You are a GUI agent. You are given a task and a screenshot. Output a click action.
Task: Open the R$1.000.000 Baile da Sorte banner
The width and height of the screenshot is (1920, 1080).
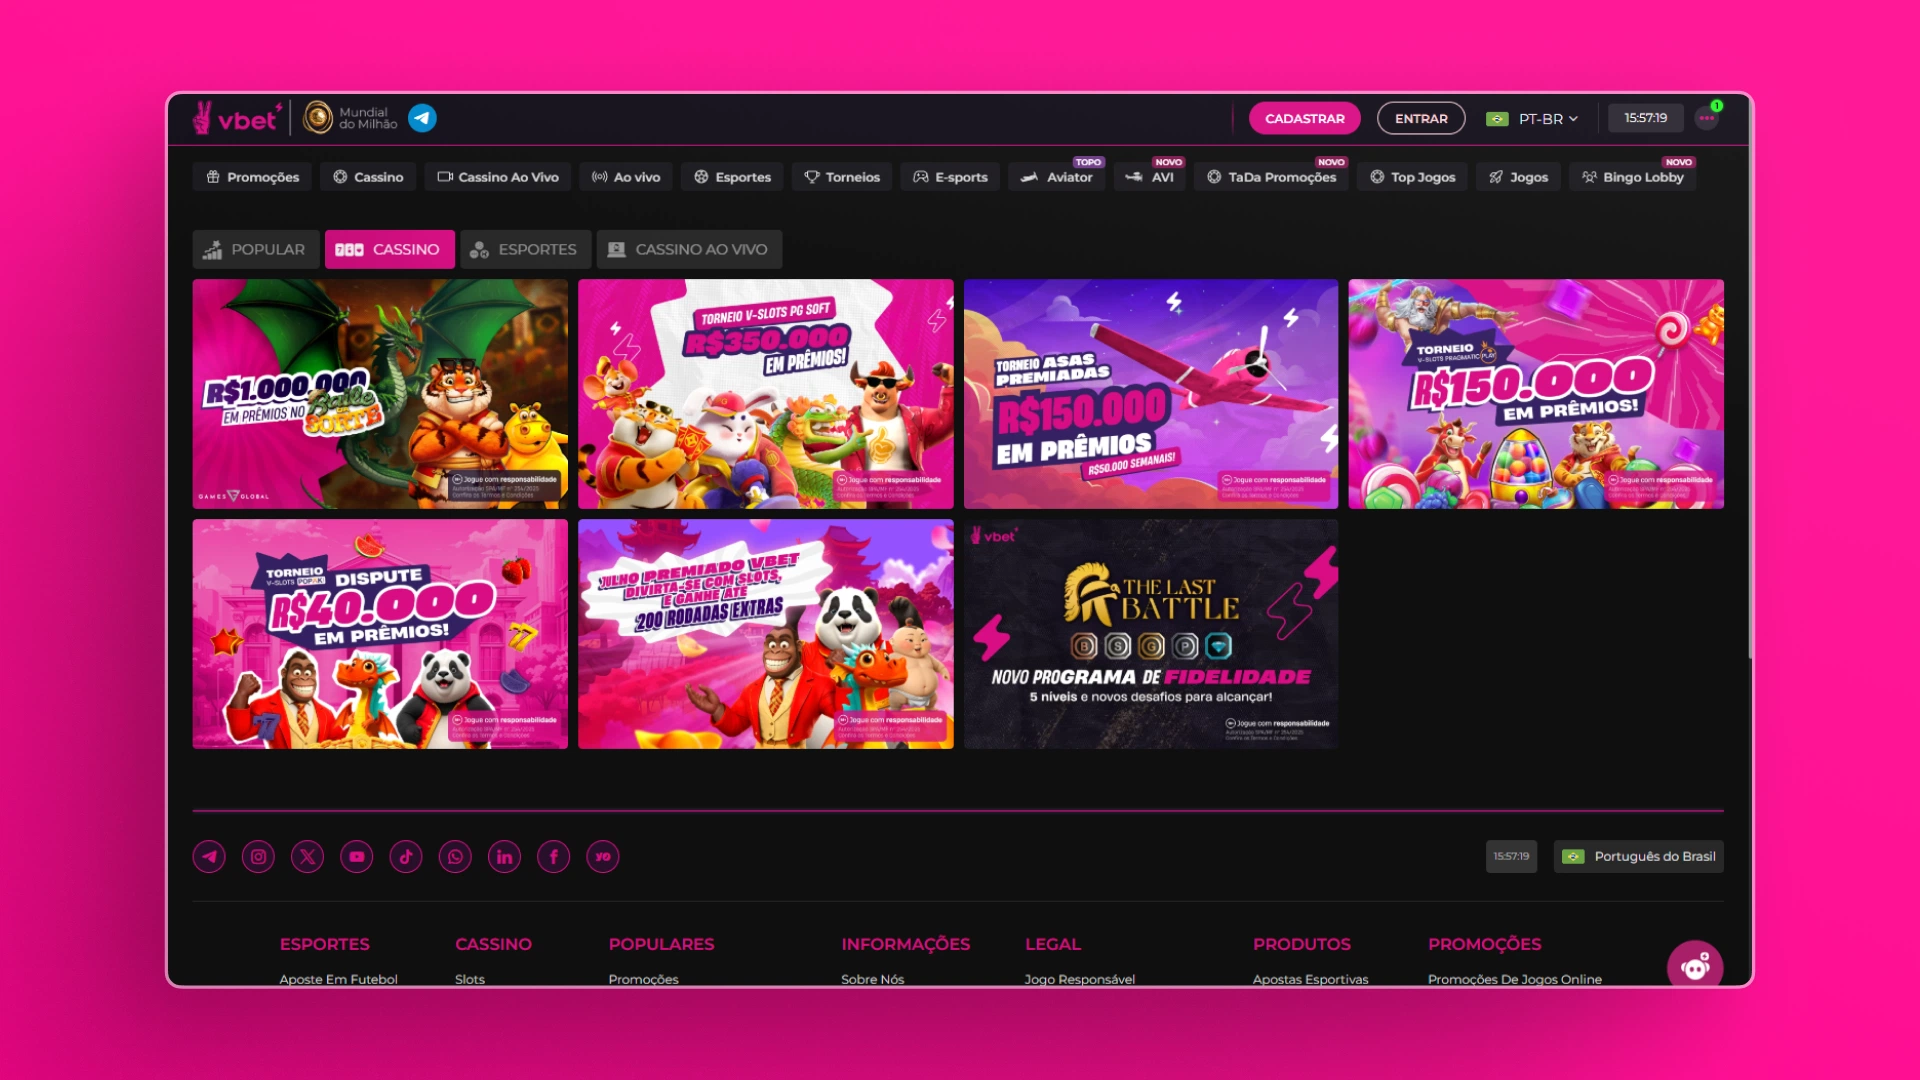380,394
